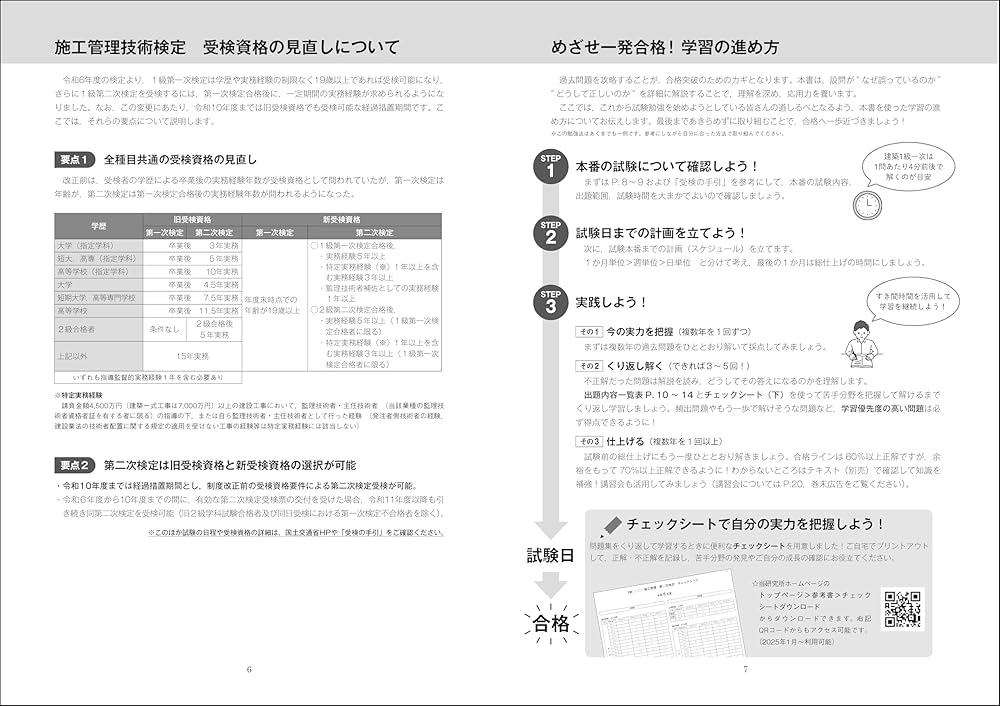Viewport: 1000px width, 706px height.
Task: Click text トップページ＞参考書＞チェック
Action: tap(815, 594)
